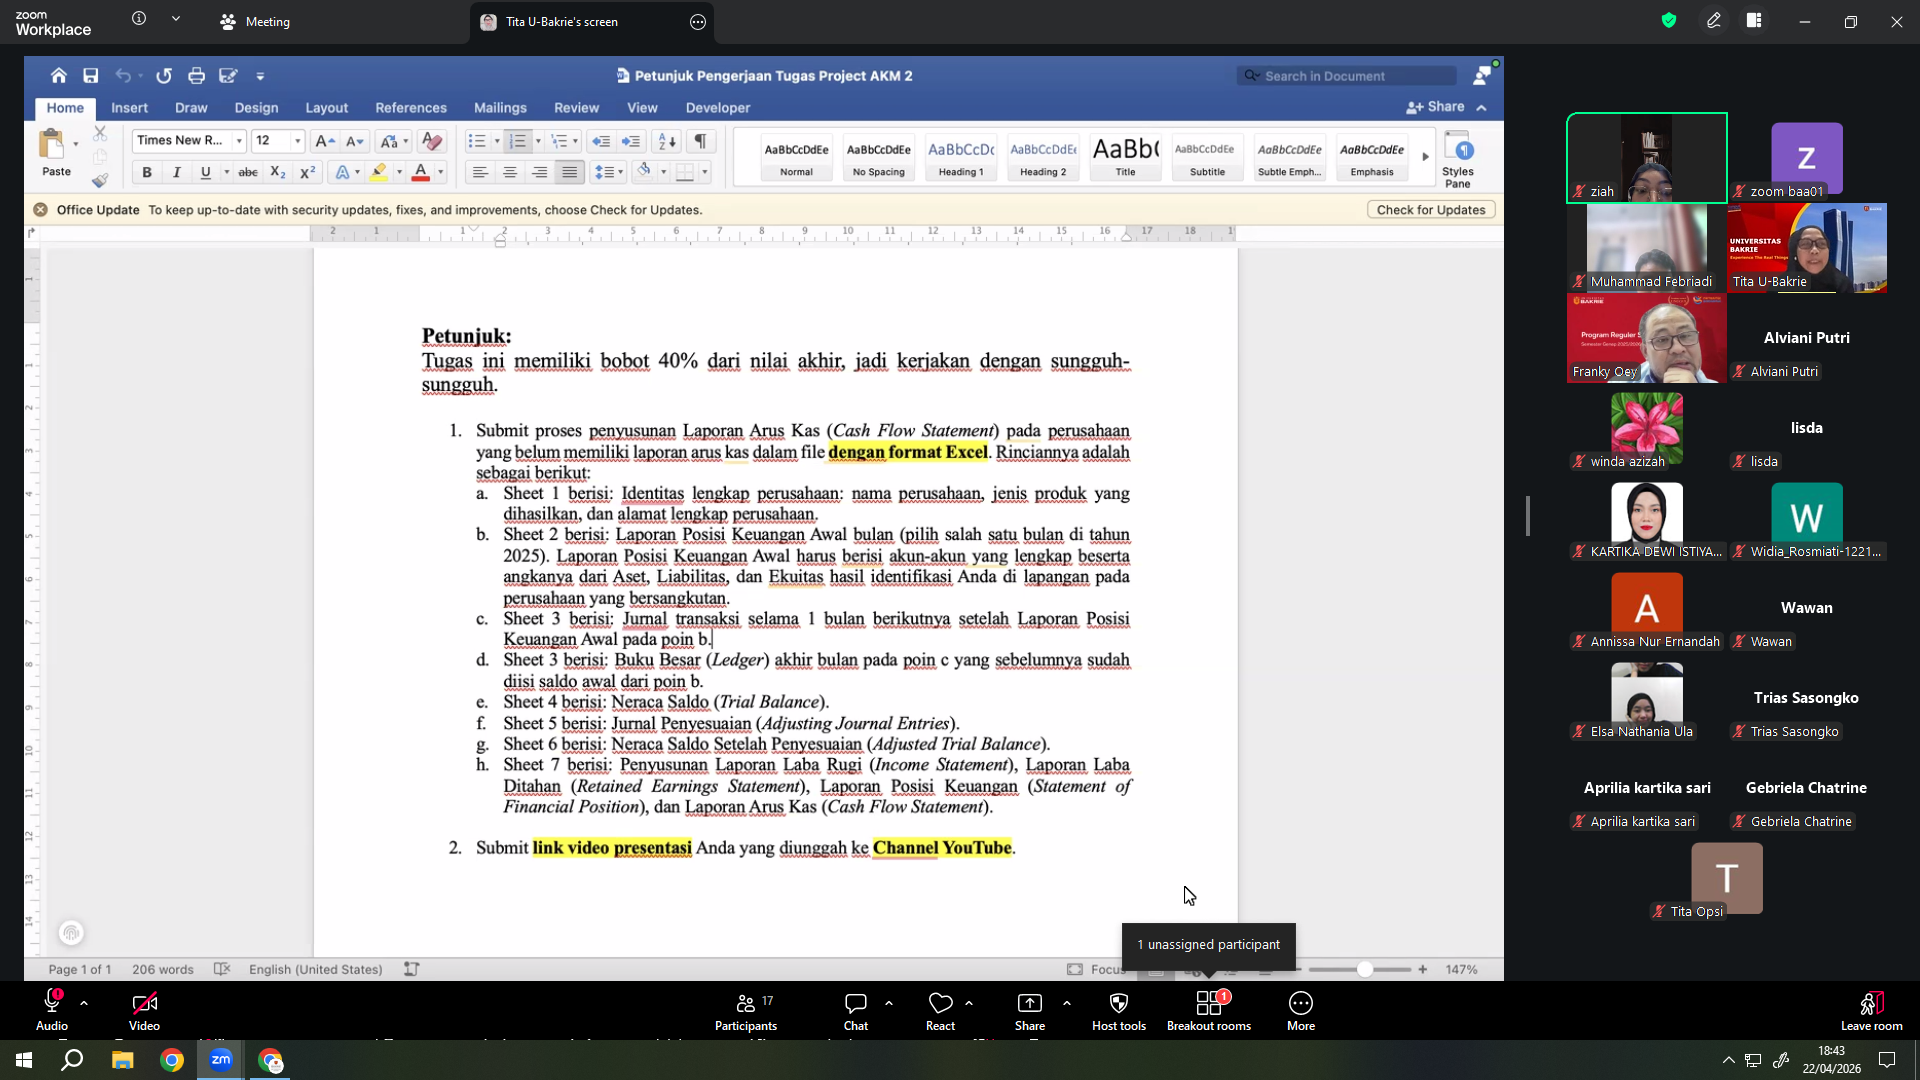Select Franky Oey video thumbnail

(x=1647, y=338)
